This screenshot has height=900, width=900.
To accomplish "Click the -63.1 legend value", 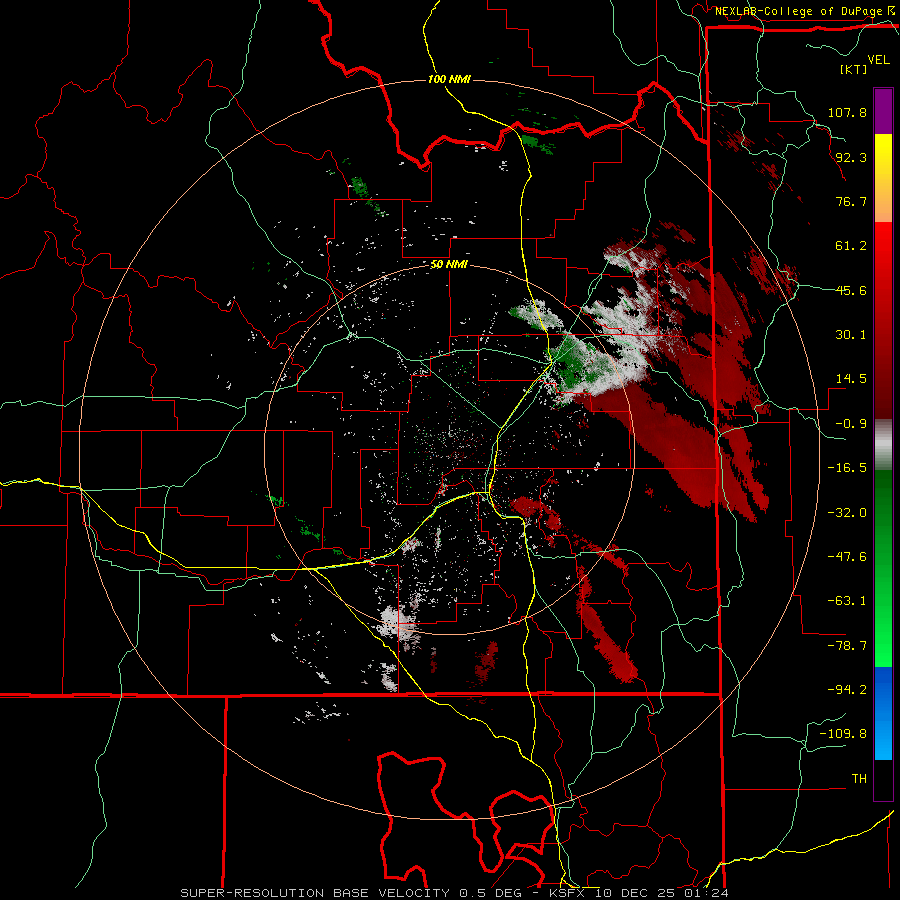I will 847,601.
